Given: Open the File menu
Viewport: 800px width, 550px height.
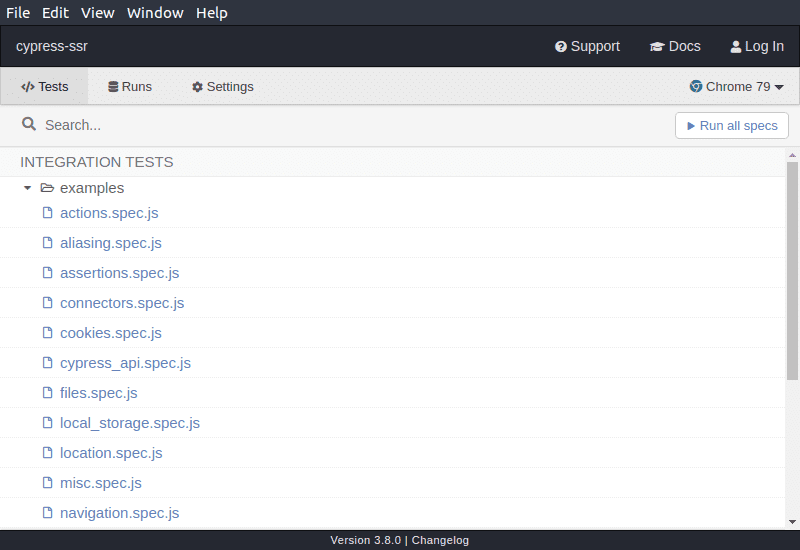Looking at the screenshot, I should pos(18,13).
